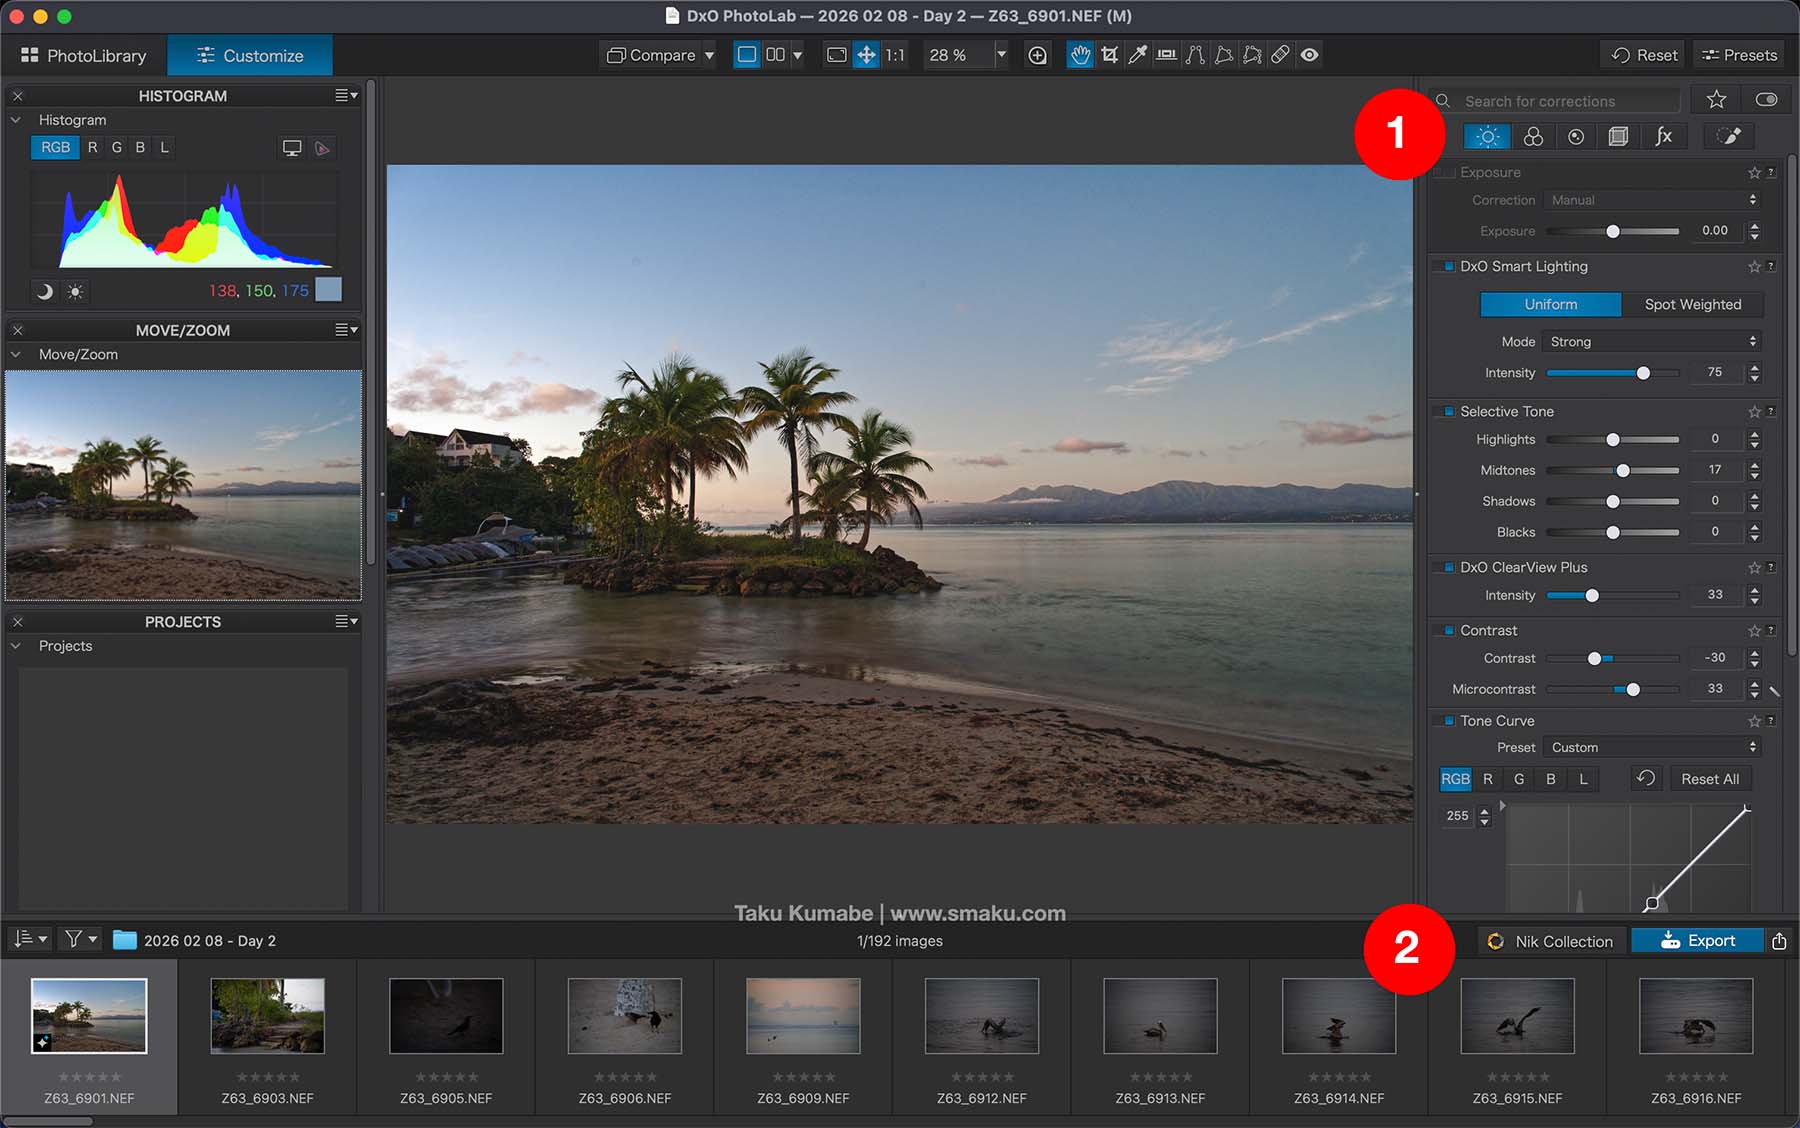Switch to the PhotoLibrary tab

coord(84,56)
